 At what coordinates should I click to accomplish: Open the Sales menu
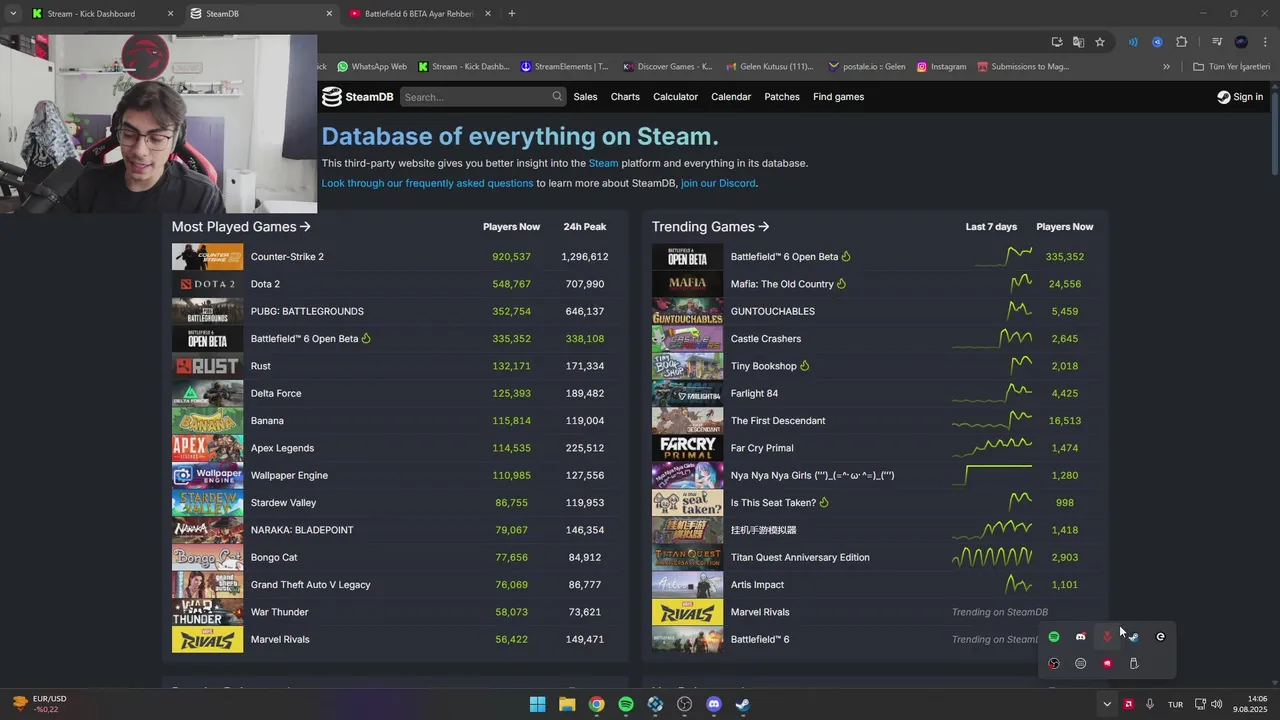pos(585,97)
